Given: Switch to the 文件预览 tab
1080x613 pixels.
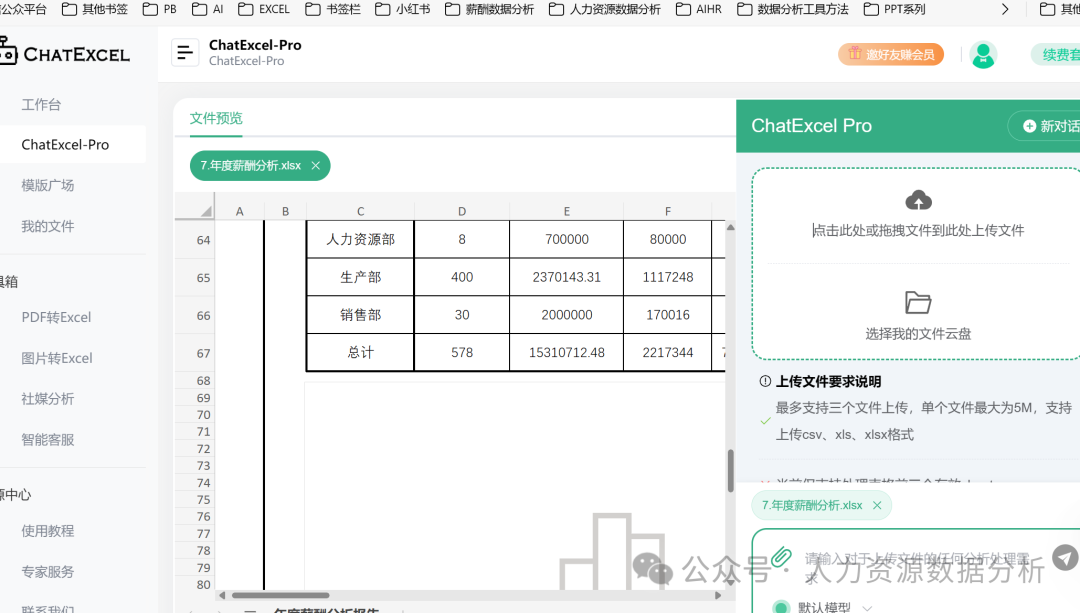Looking at the screenshot, I should [x=216, y=118].
